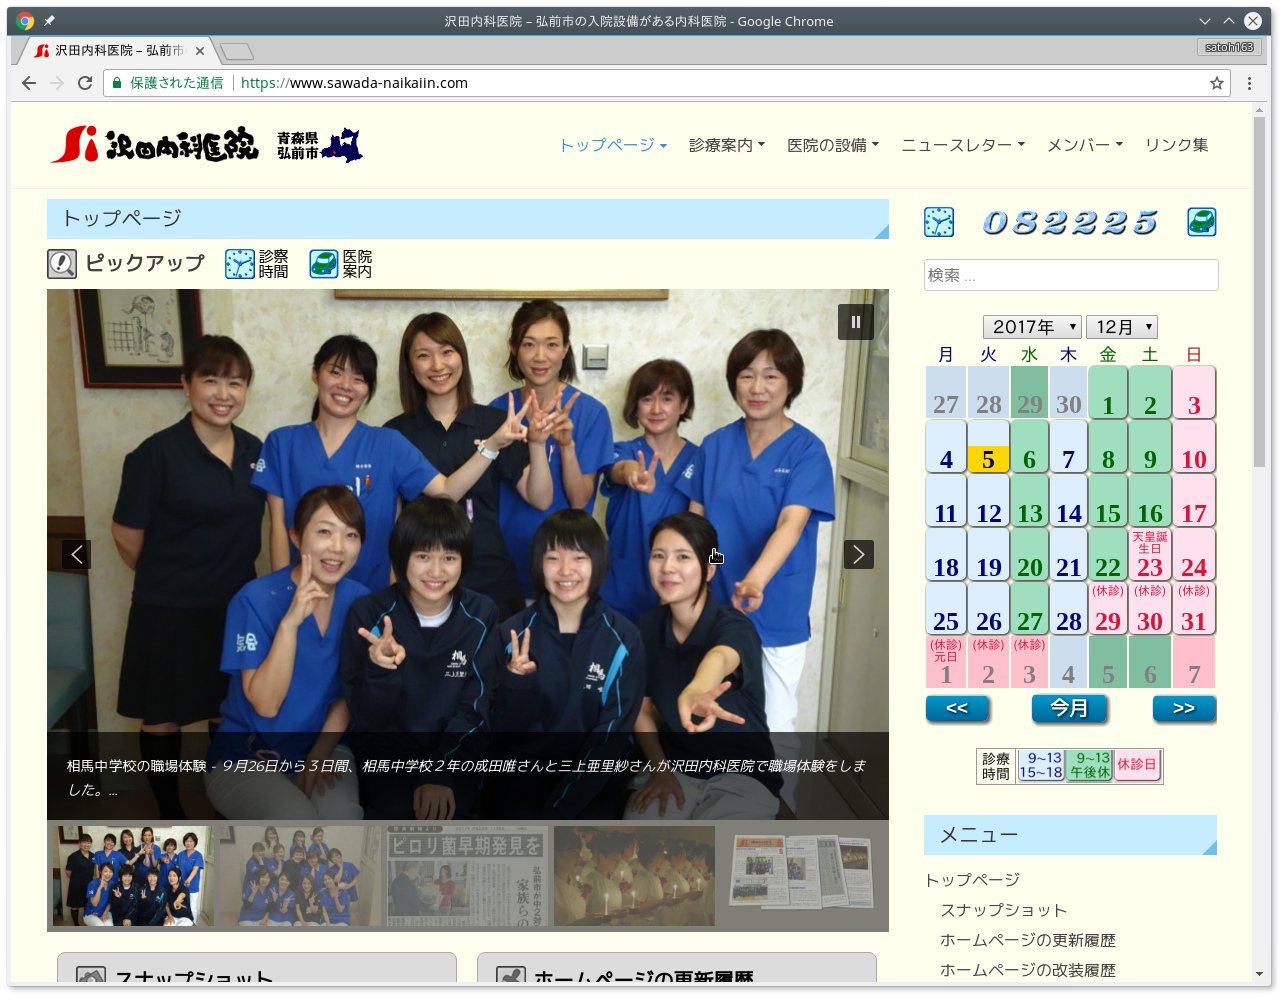Go to next month with >> button
Viewport: 1284px width, 999px height.
(1184, 708)
